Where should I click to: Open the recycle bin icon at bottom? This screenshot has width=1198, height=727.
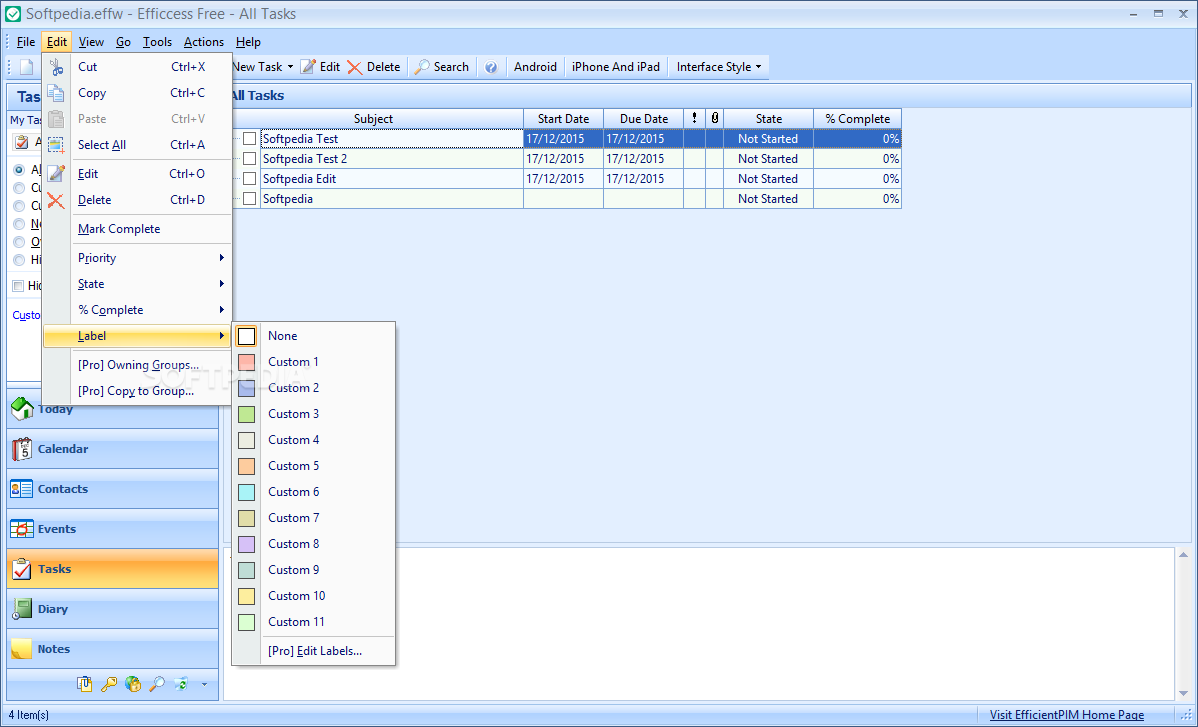tap(182, 684)
